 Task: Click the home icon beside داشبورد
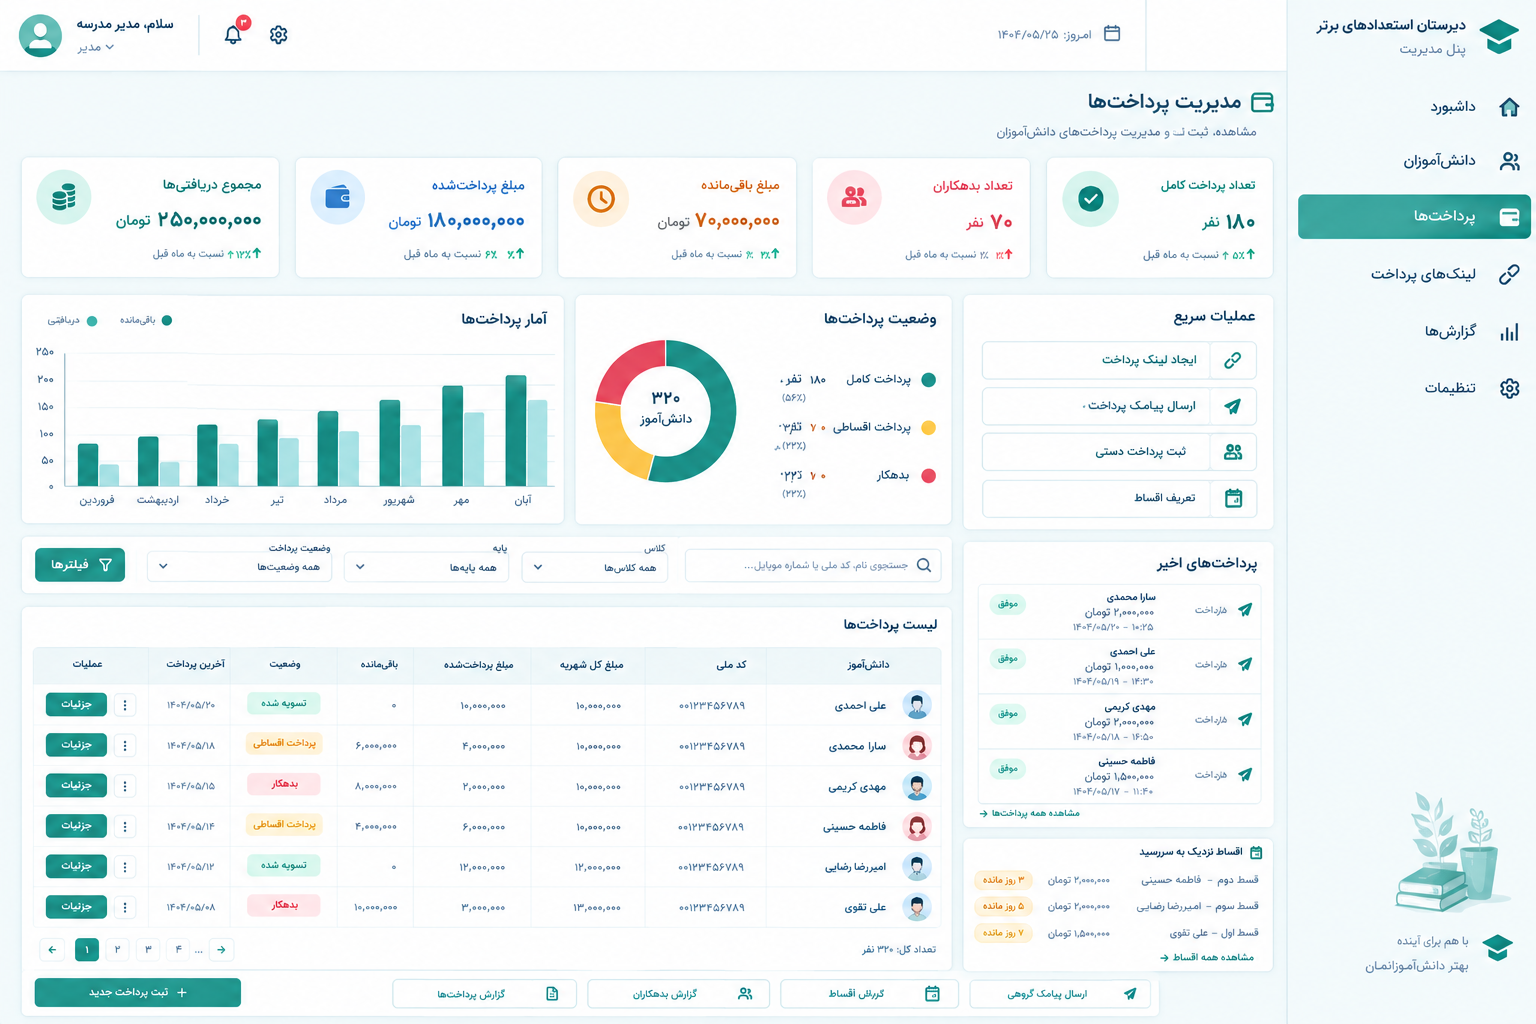1510,107
